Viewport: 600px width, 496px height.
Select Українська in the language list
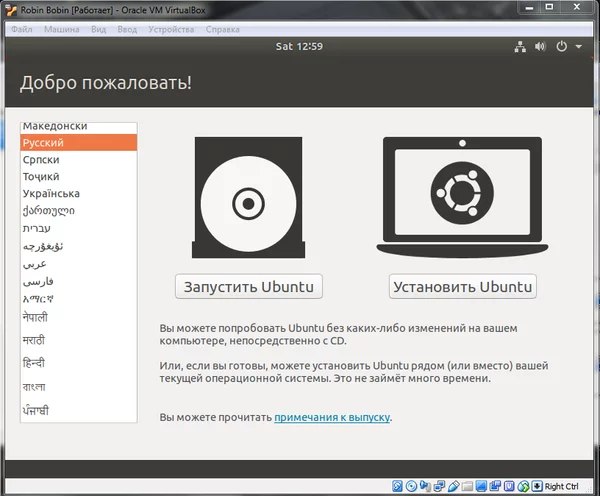(51, 193)
